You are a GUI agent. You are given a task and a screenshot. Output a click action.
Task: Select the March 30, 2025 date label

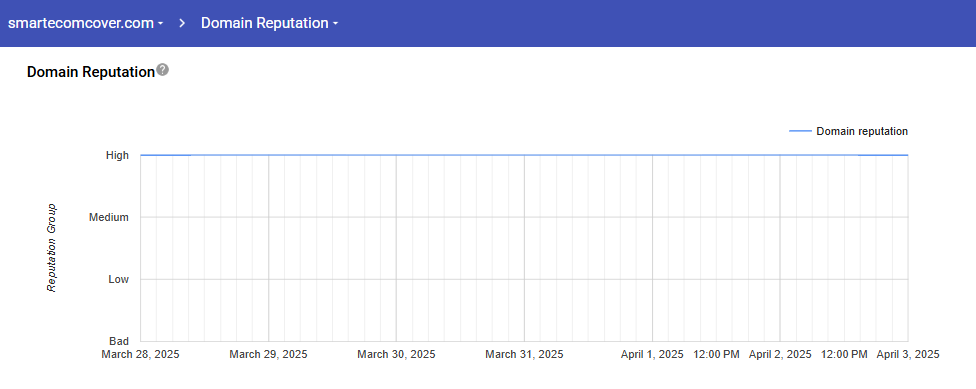tap(396, 354)
